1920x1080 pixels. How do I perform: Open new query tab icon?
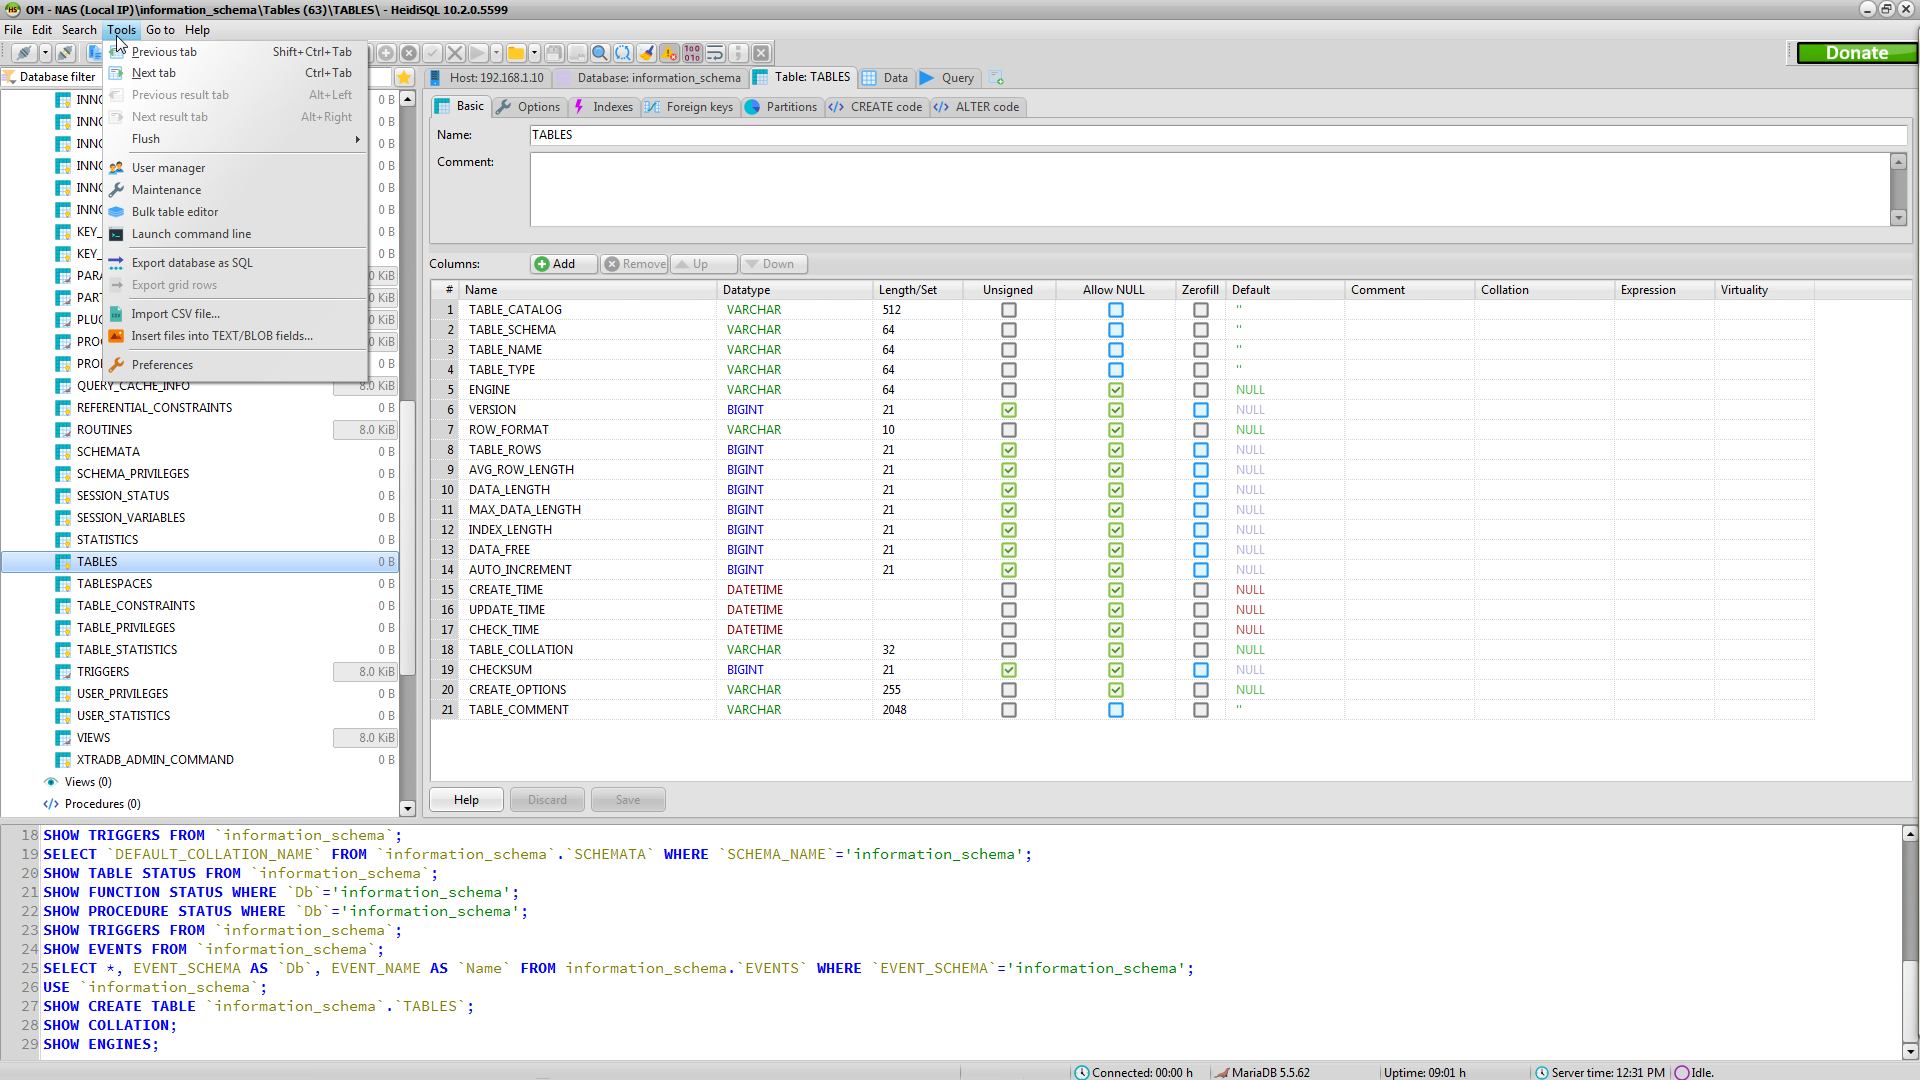pyautogui.click(x=996, y=78)
